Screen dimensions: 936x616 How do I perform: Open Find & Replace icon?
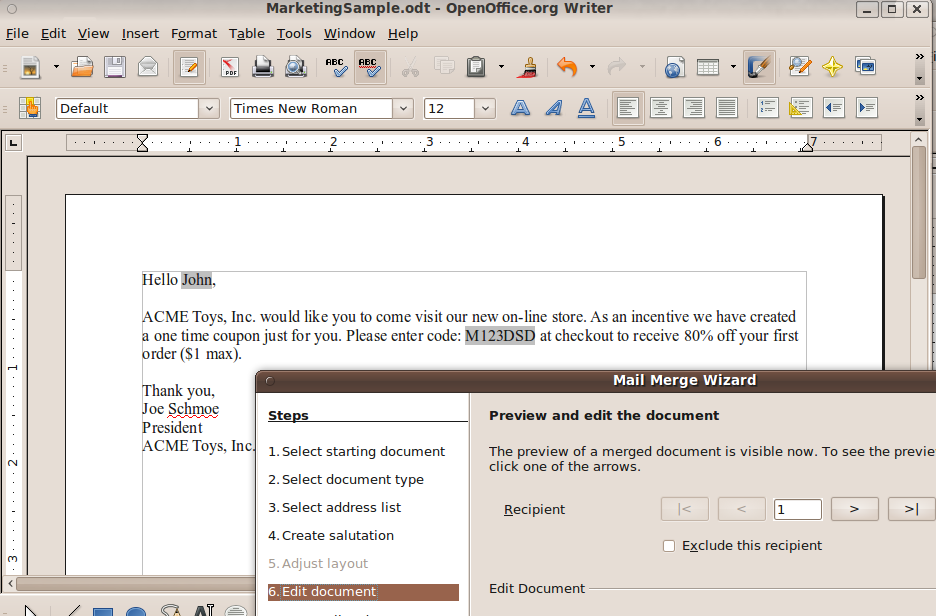click(800, 67)
